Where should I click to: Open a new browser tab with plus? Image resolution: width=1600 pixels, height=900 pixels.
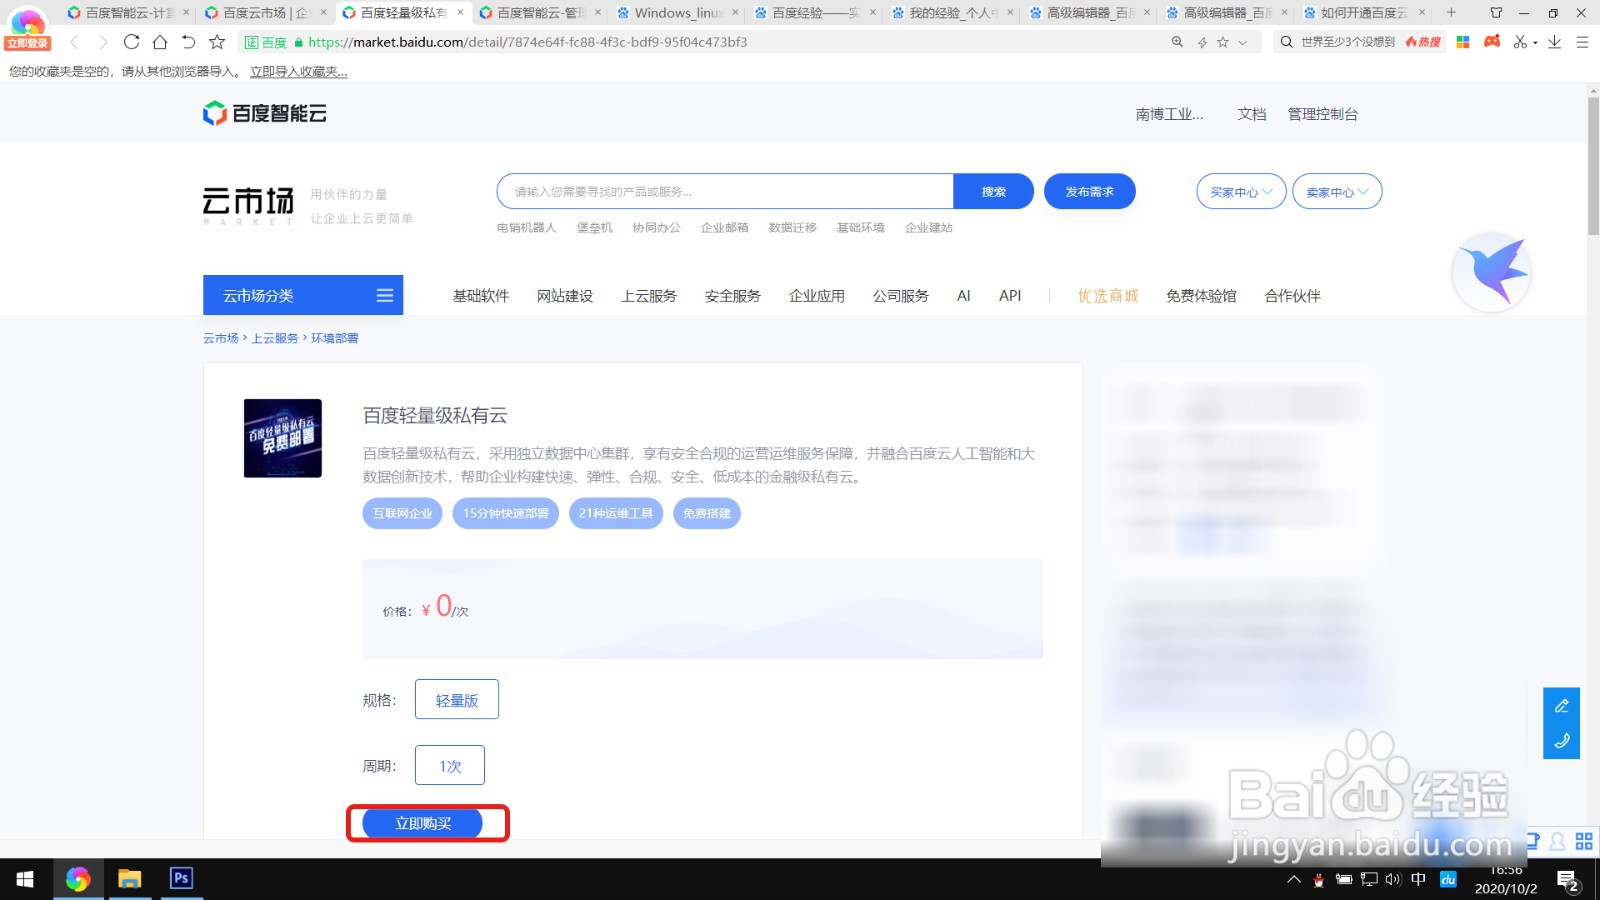click(x=1451, y=13)
